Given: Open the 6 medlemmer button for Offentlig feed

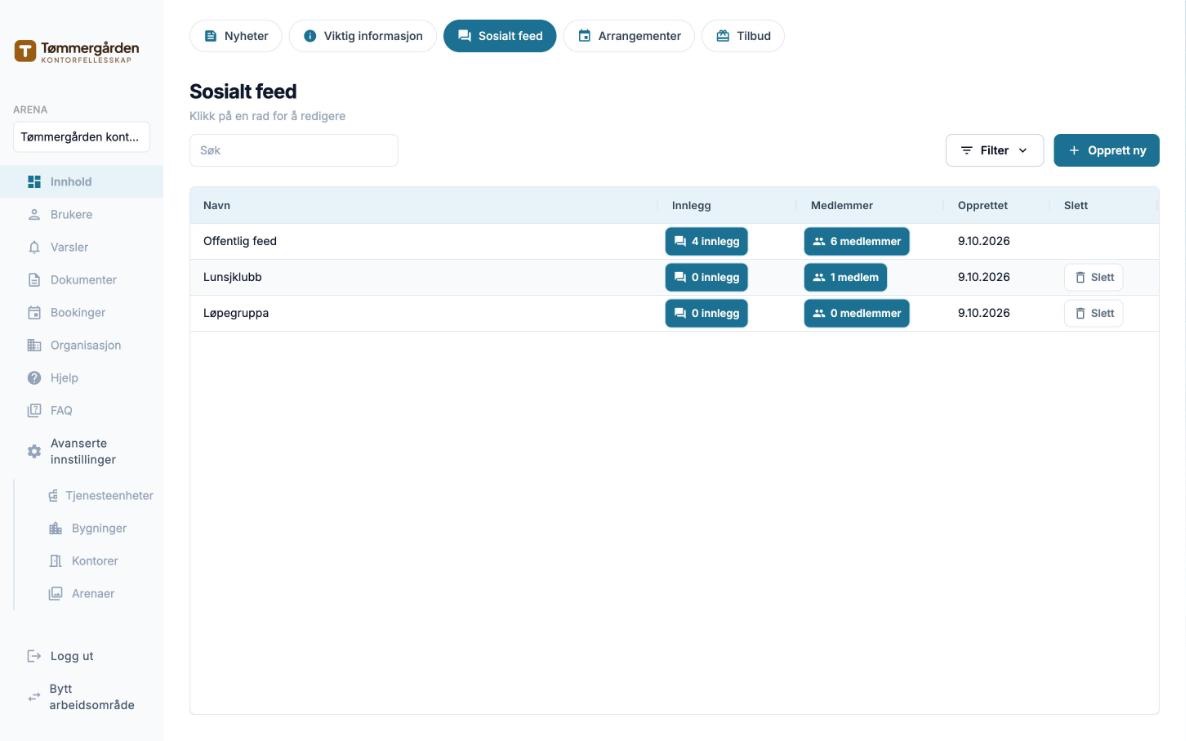Looking at the screenshot, I should 856,241.
